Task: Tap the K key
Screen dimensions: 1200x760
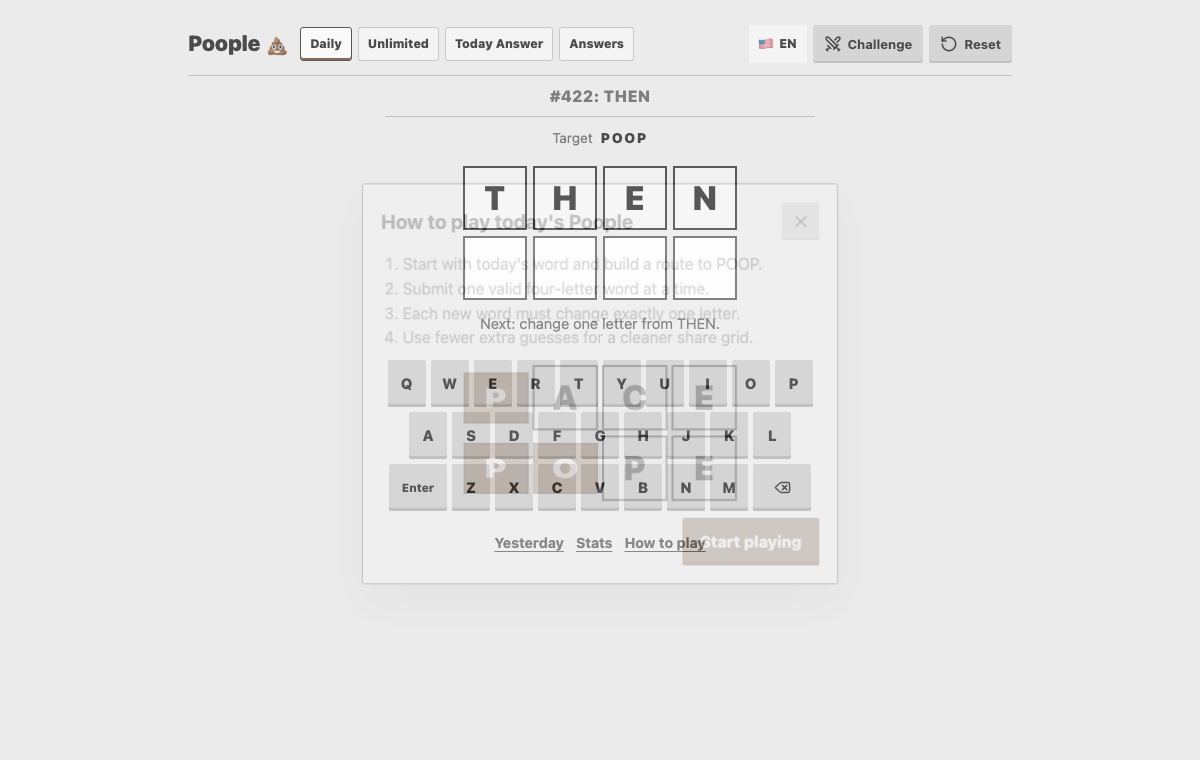Action: [729, 435]
